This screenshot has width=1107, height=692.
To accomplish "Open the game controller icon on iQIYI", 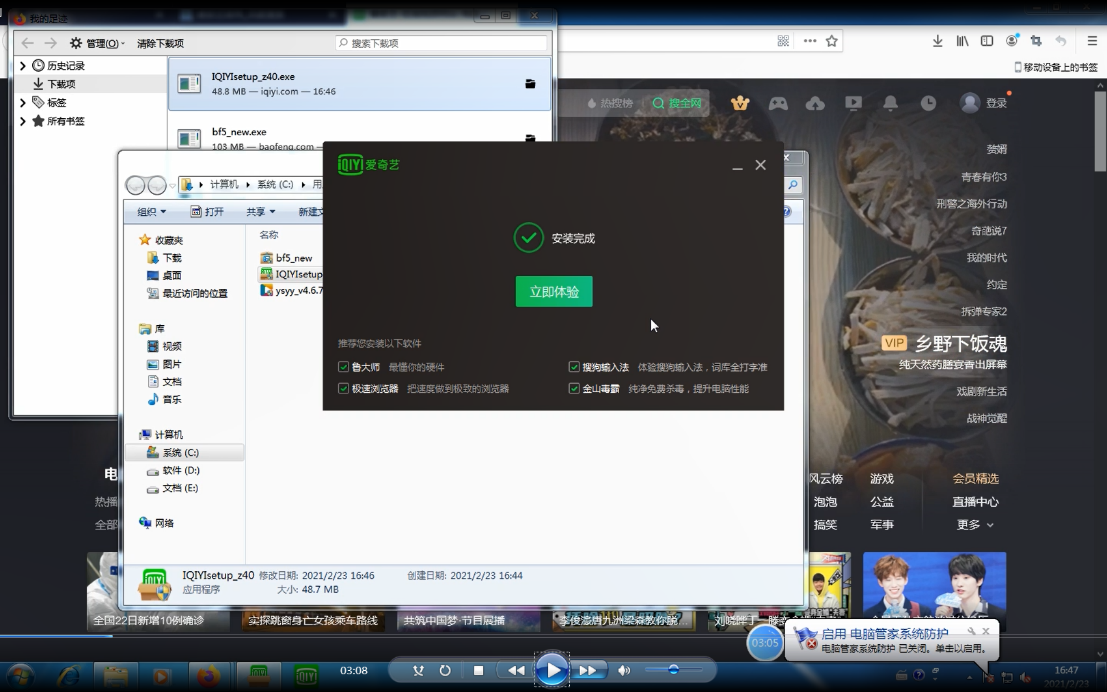I will tap(778, 103).
